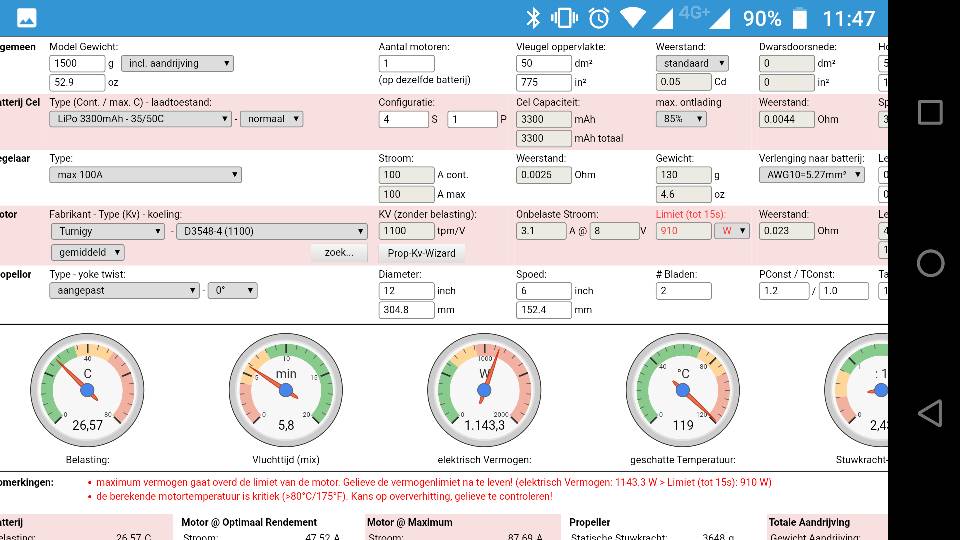Click the Configuratie 1 P field
Image resolution: width=960 pixels, height=540 pixels.
472,119
